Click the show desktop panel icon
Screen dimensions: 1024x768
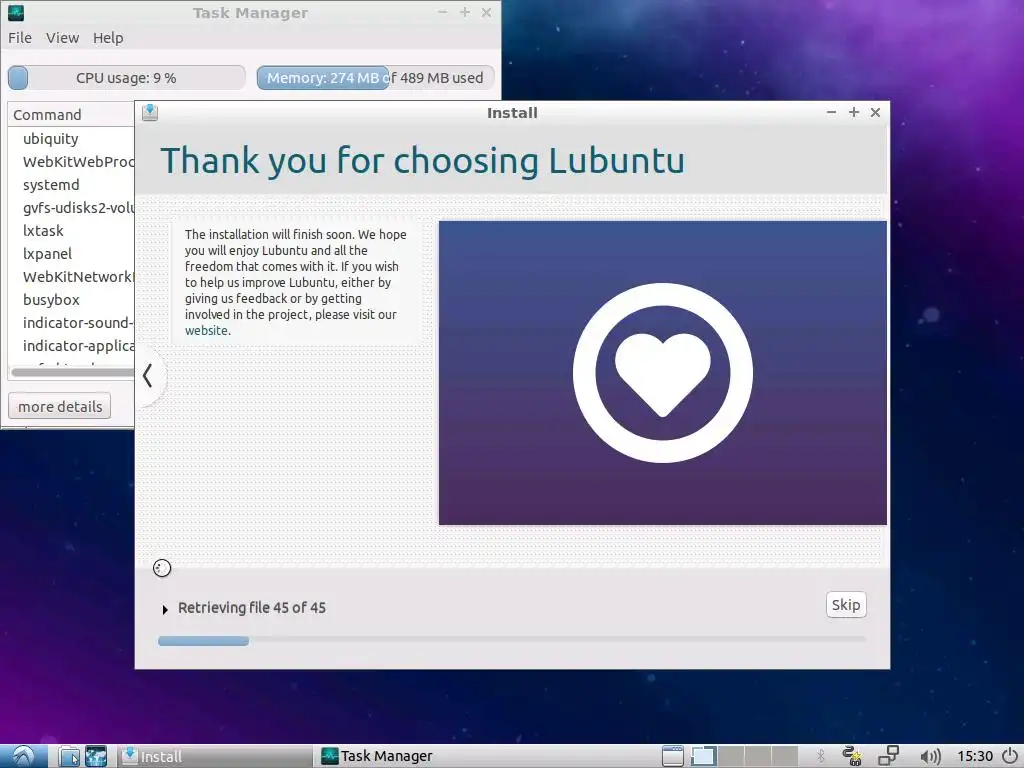(673, 756)
